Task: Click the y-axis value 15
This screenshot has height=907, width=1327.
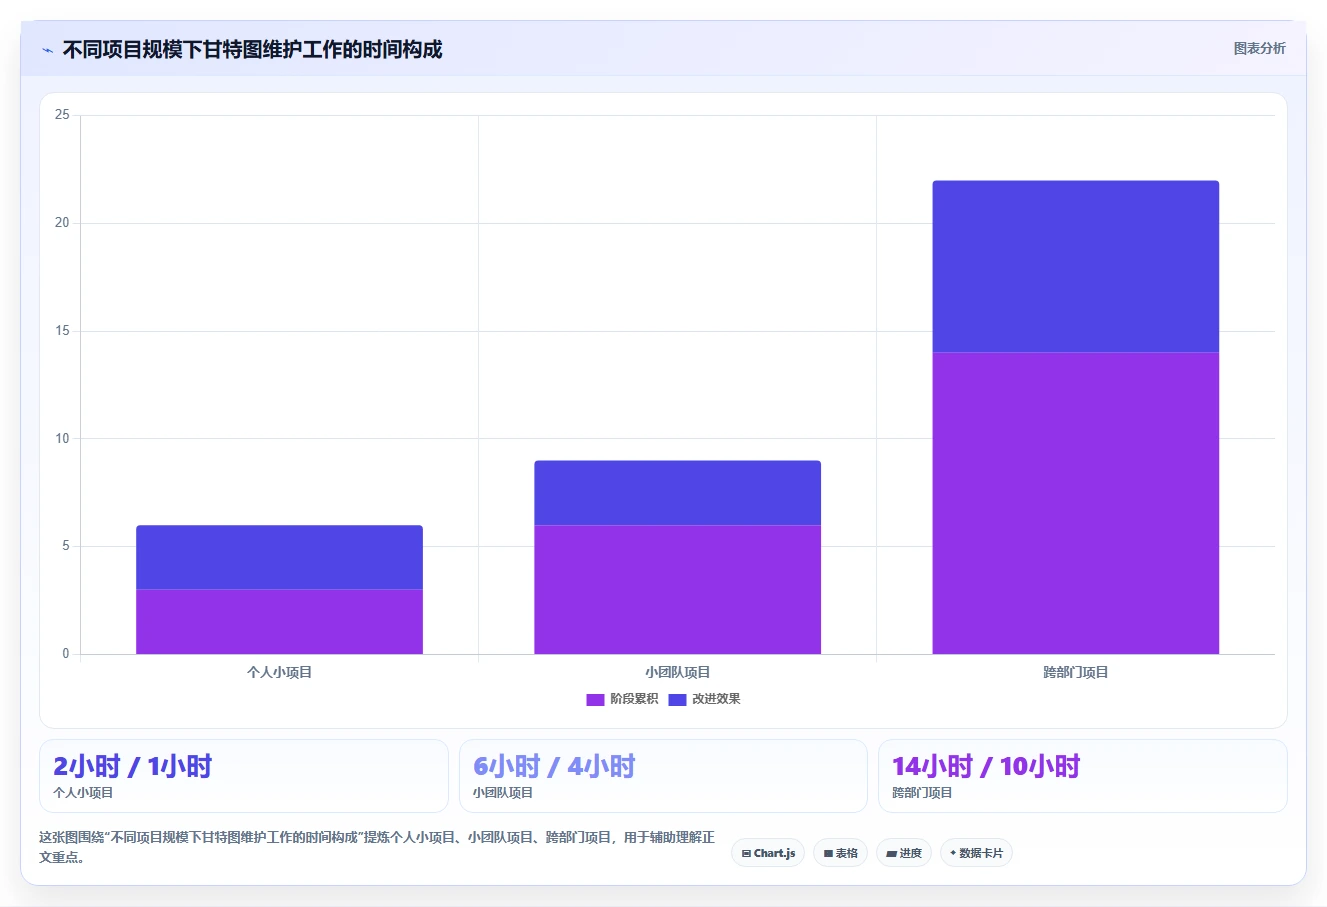Action: click(x=62, y=331)
